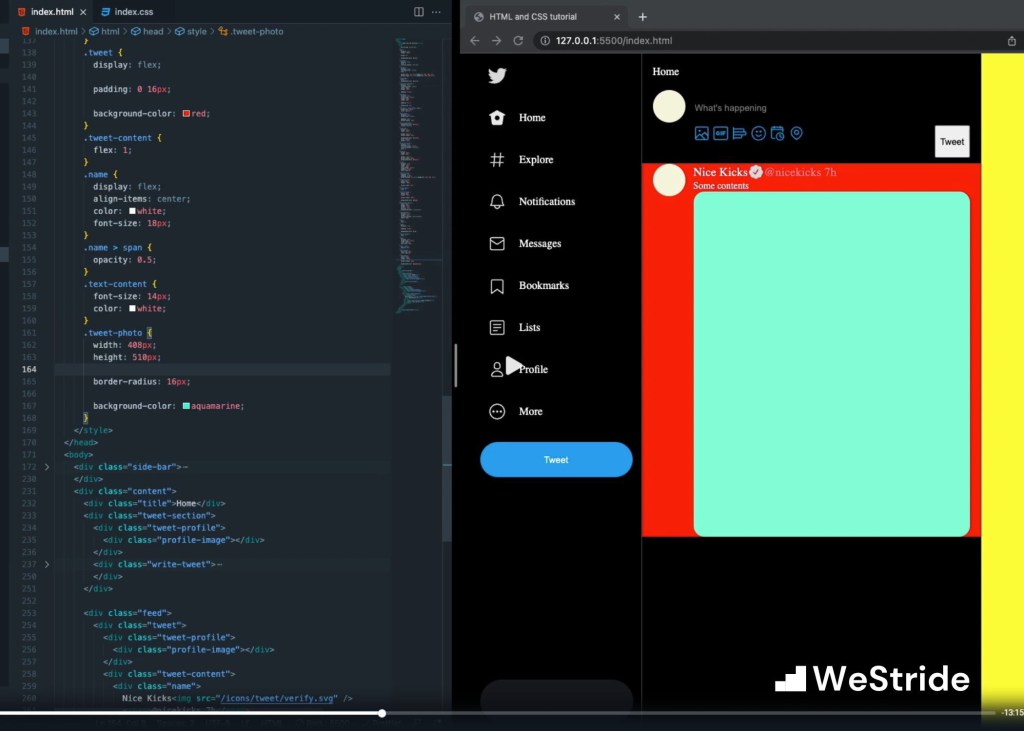
Task: Click the More ellipsis circle icon
Action: [x=497, y=412]
